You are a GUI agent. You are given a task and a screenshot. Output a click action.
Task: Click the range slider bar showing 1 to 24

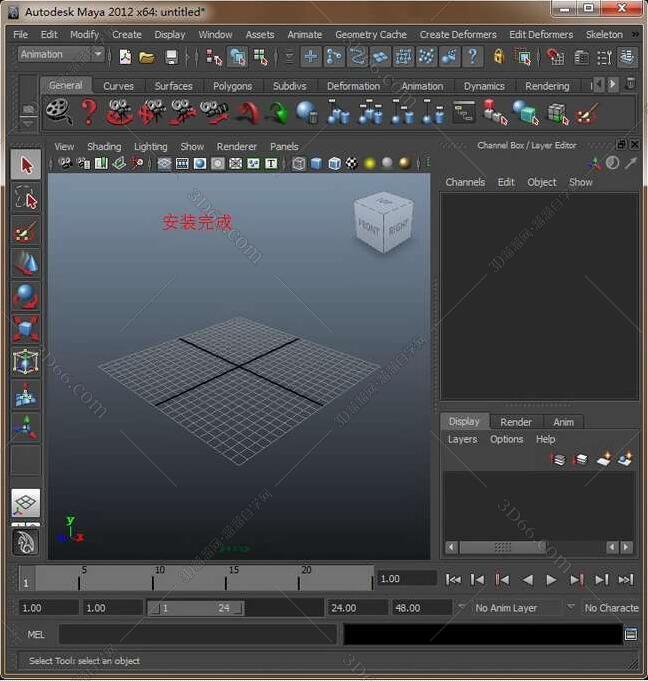click(x=196, y=608)
